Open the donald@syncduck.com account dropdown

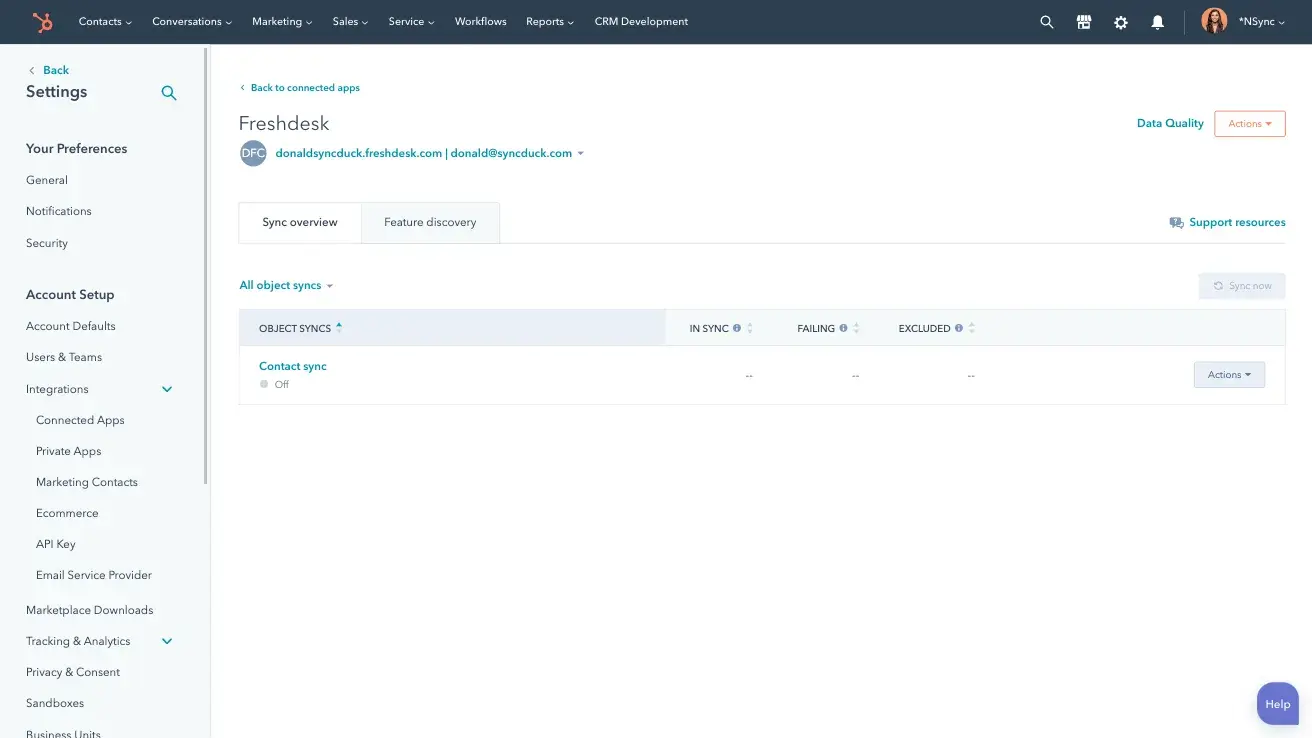pos(581,153)
